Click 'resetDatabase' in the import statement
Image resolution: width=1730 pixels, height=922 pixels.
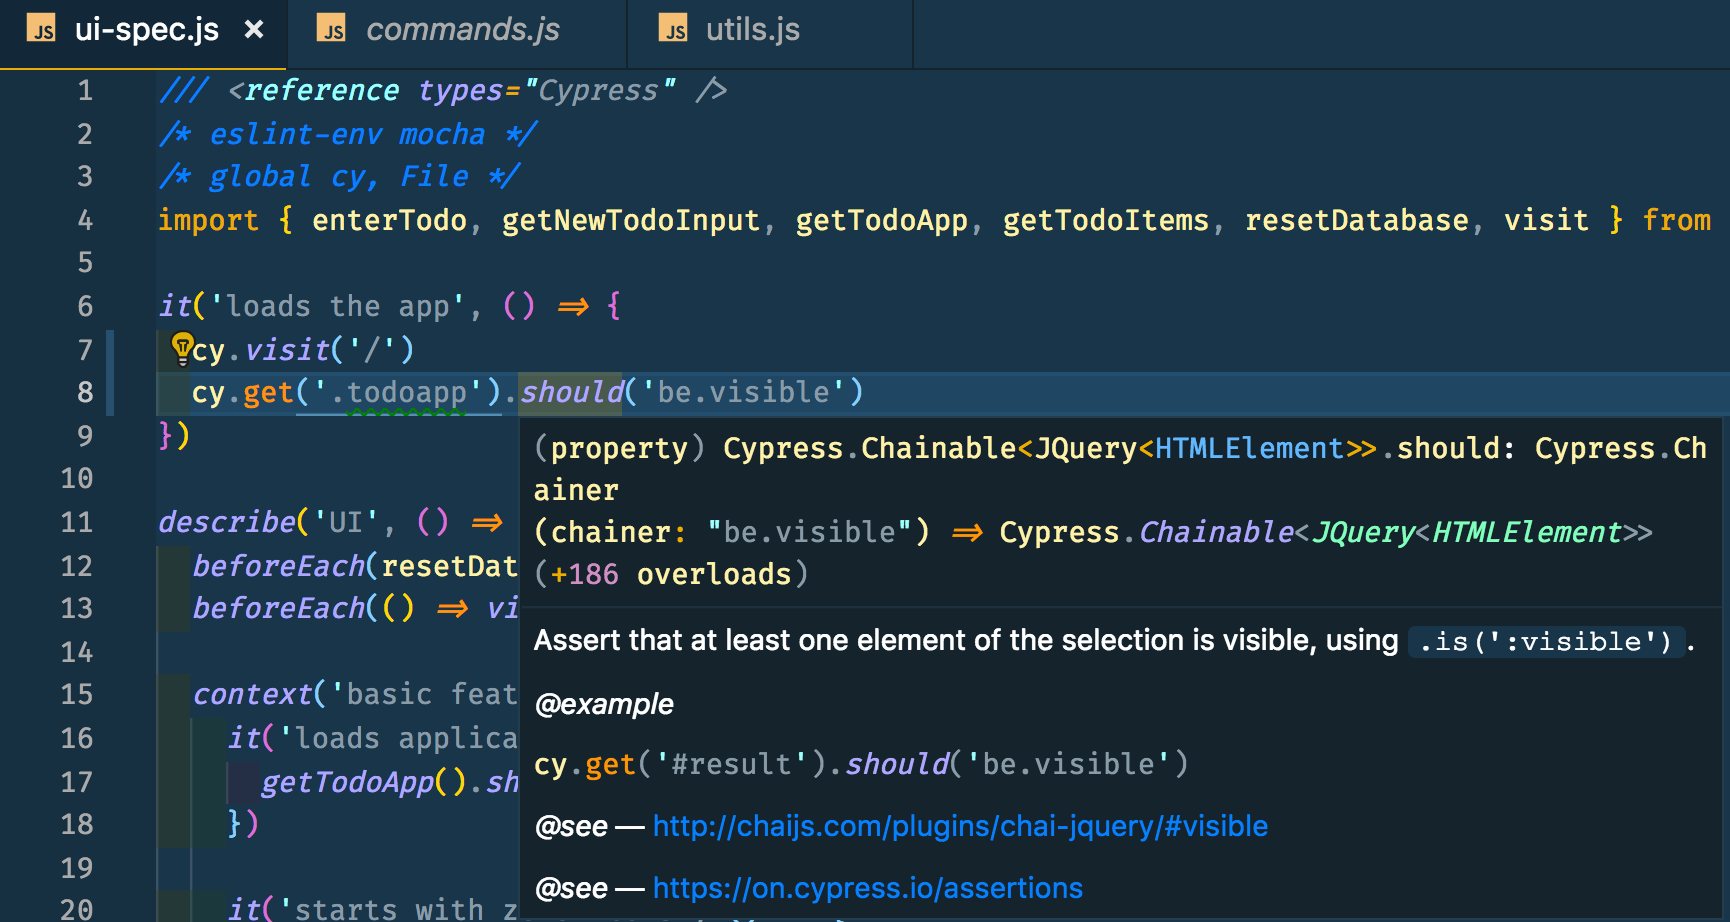click(1357, 220)
